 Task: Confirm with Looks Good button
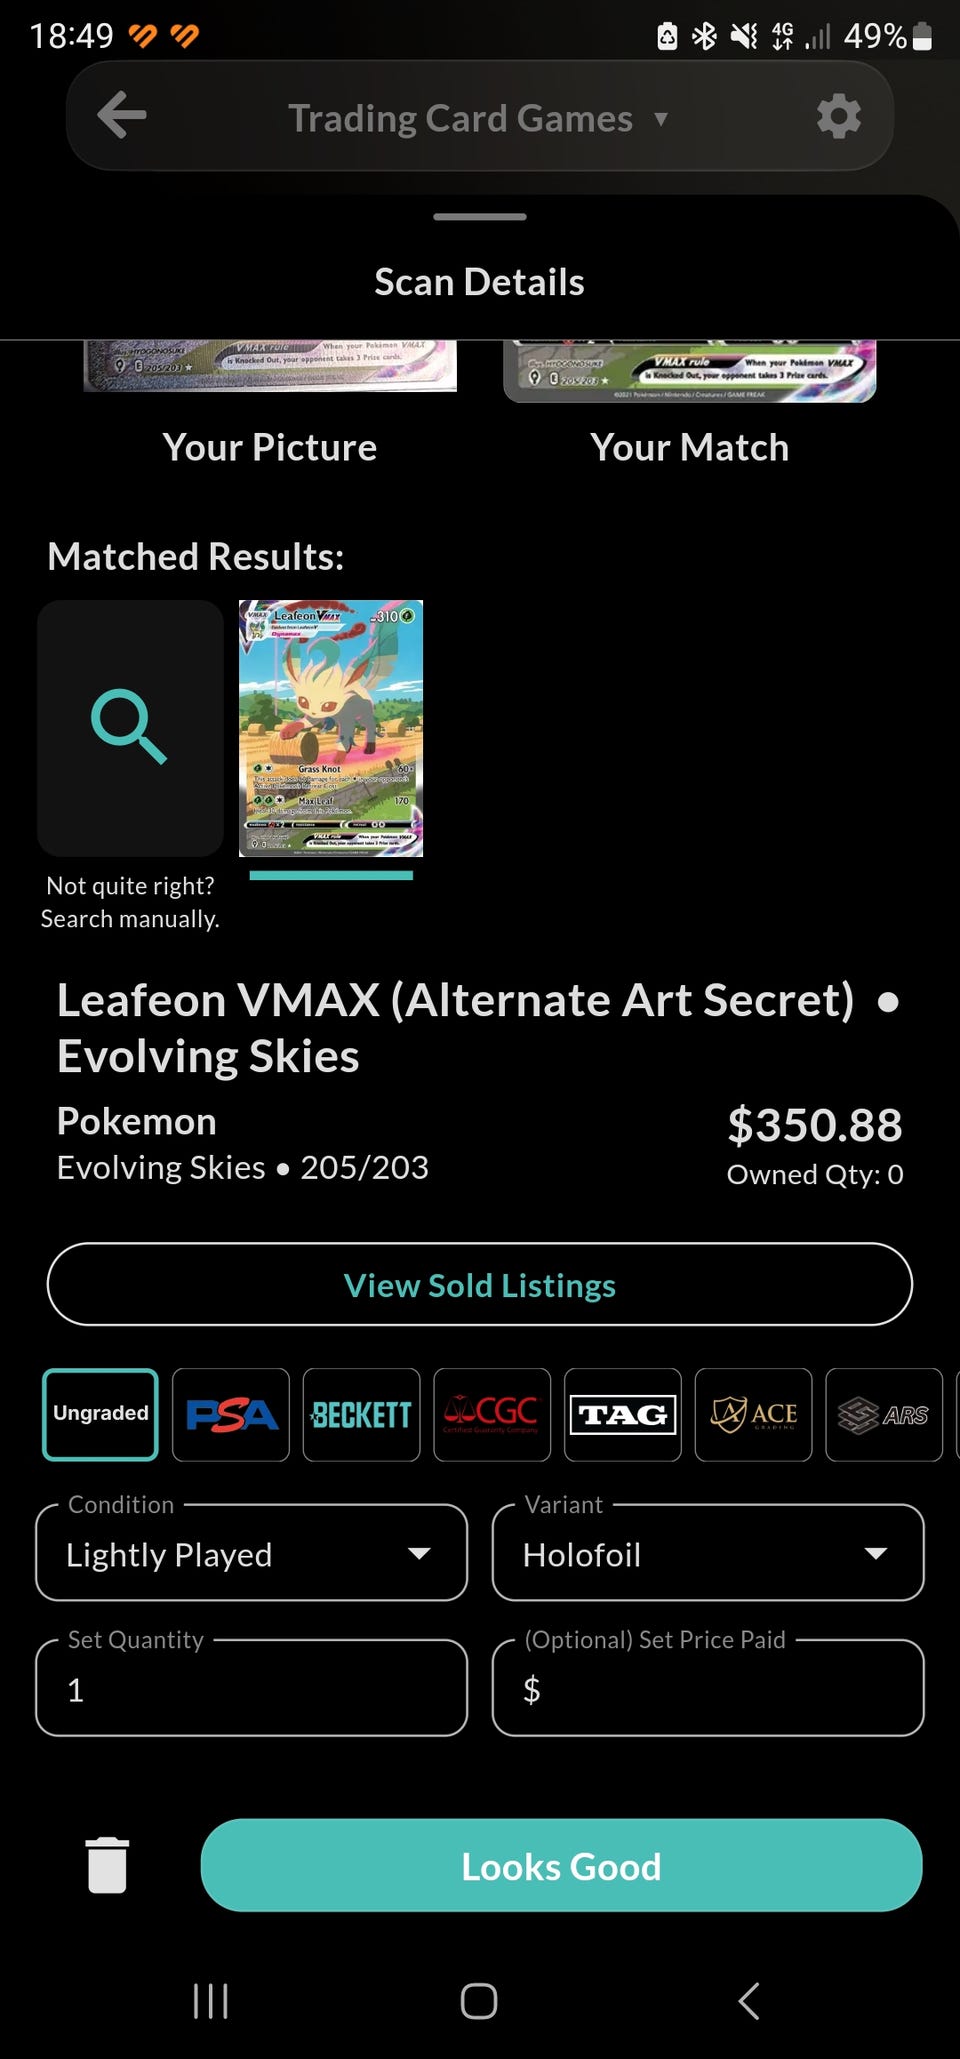tap(561, 1865)
